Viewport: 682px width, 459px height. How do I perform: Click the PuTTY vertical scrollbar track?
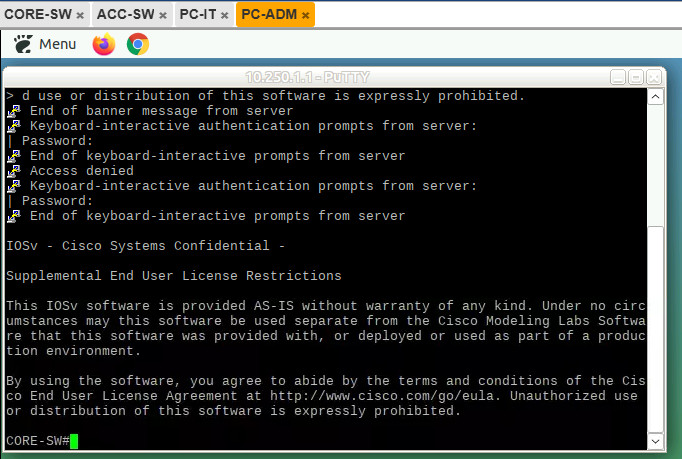pyautogui.click(x=655, y=269)
